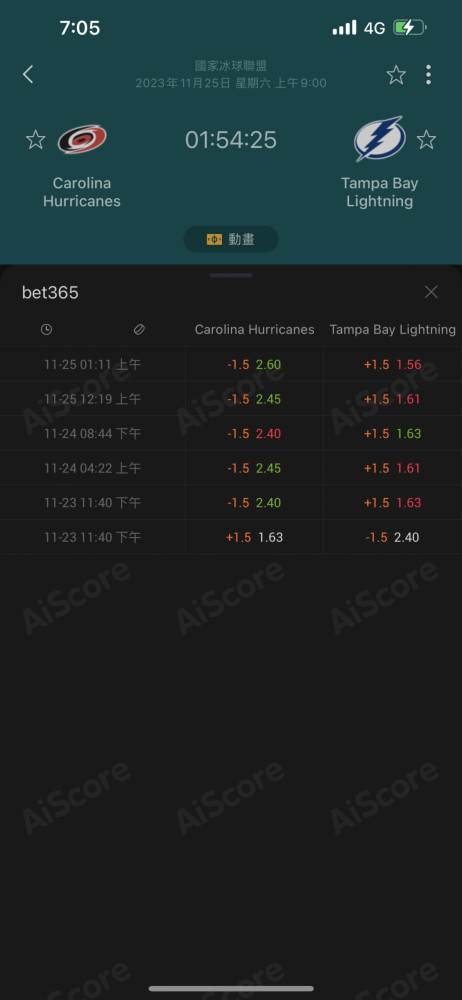
Task: Tap the back arrow icon
Action: click(x=27, y=75)
